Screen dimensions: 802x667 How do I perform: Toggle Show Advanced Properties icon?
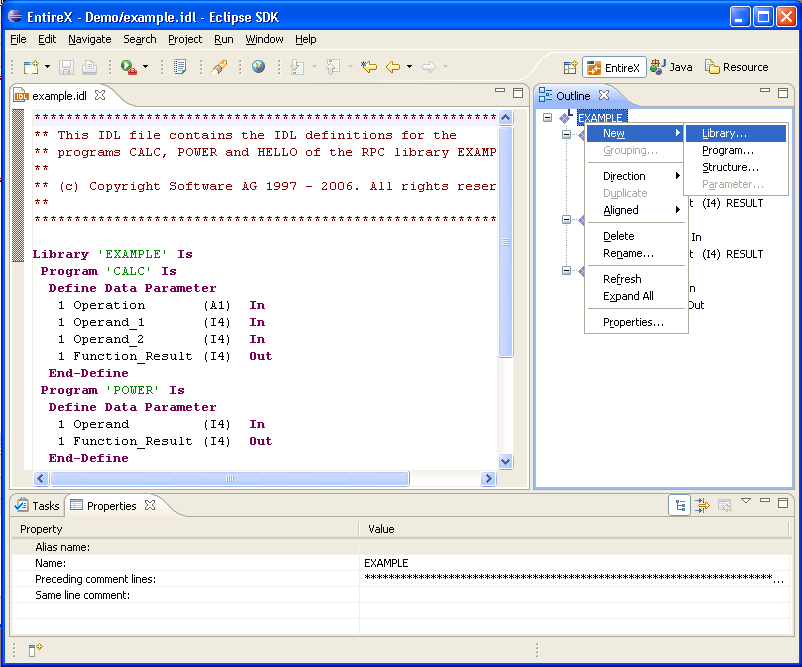[x=702, y=505]
